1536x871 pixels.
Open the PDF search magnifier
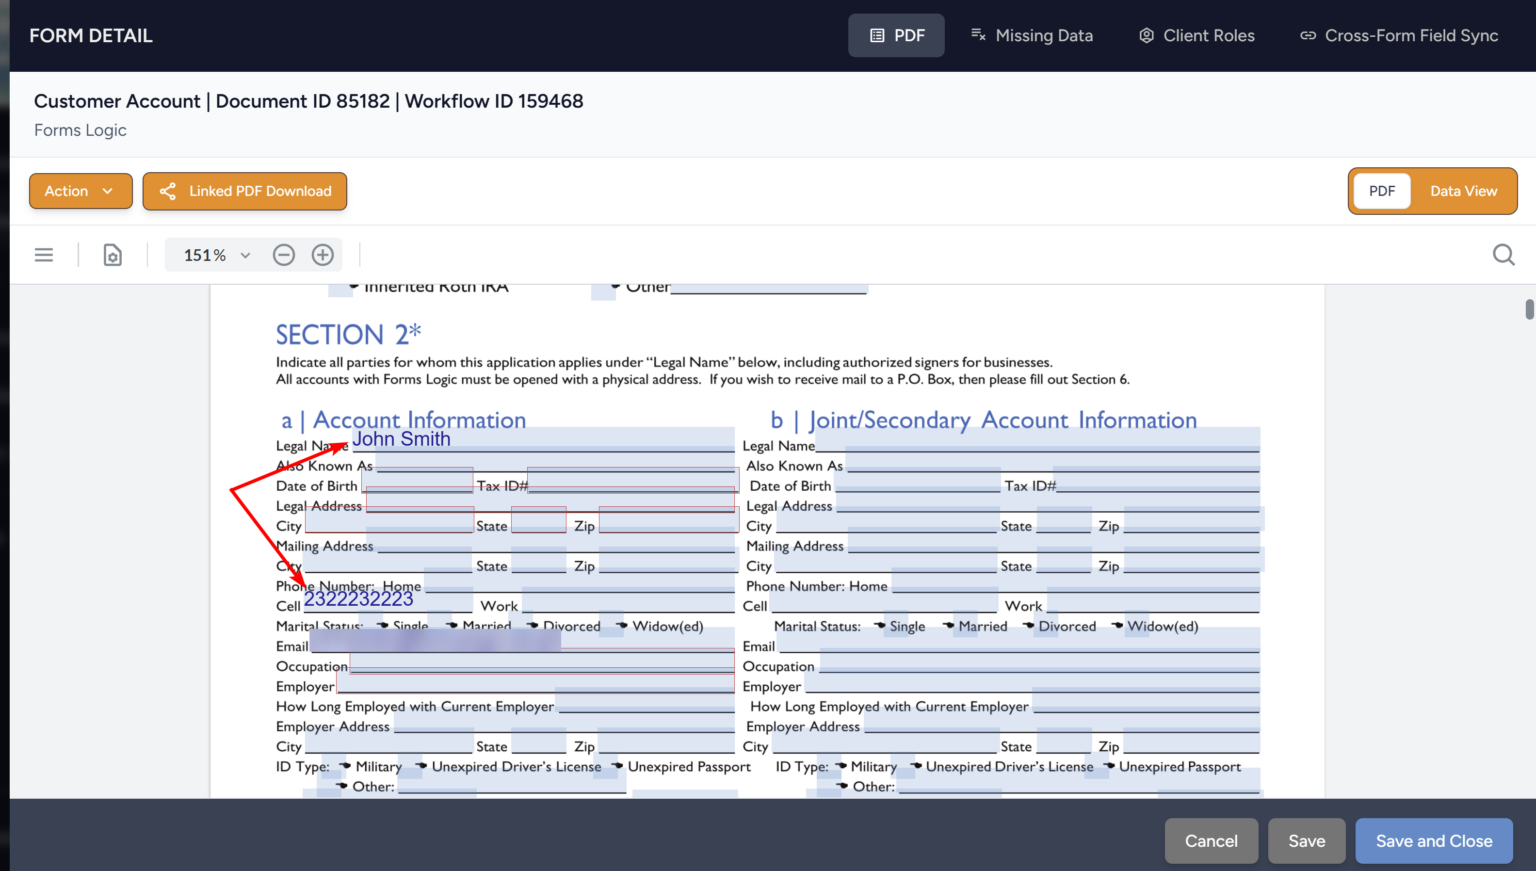tap(1503, 255)
